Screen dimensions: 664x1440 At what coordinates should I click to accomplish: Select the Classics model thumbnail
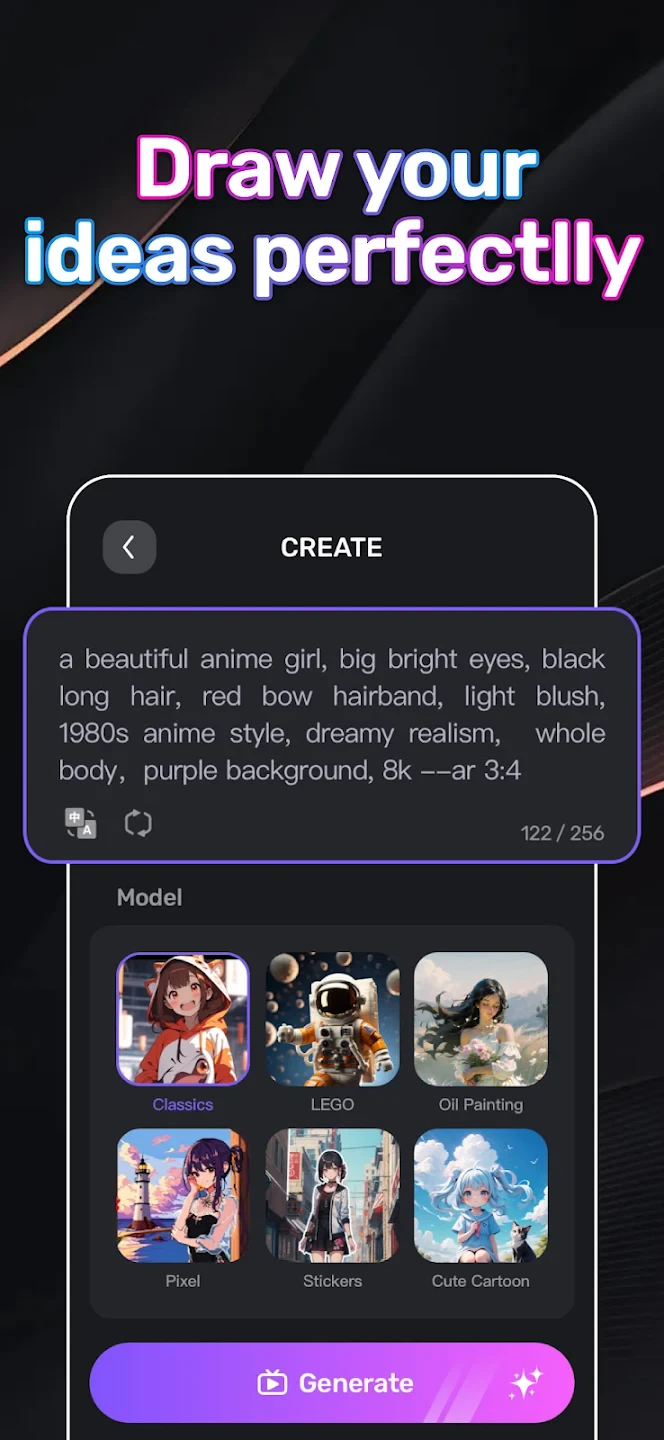pyautogui.click(x=183, y=1019)
